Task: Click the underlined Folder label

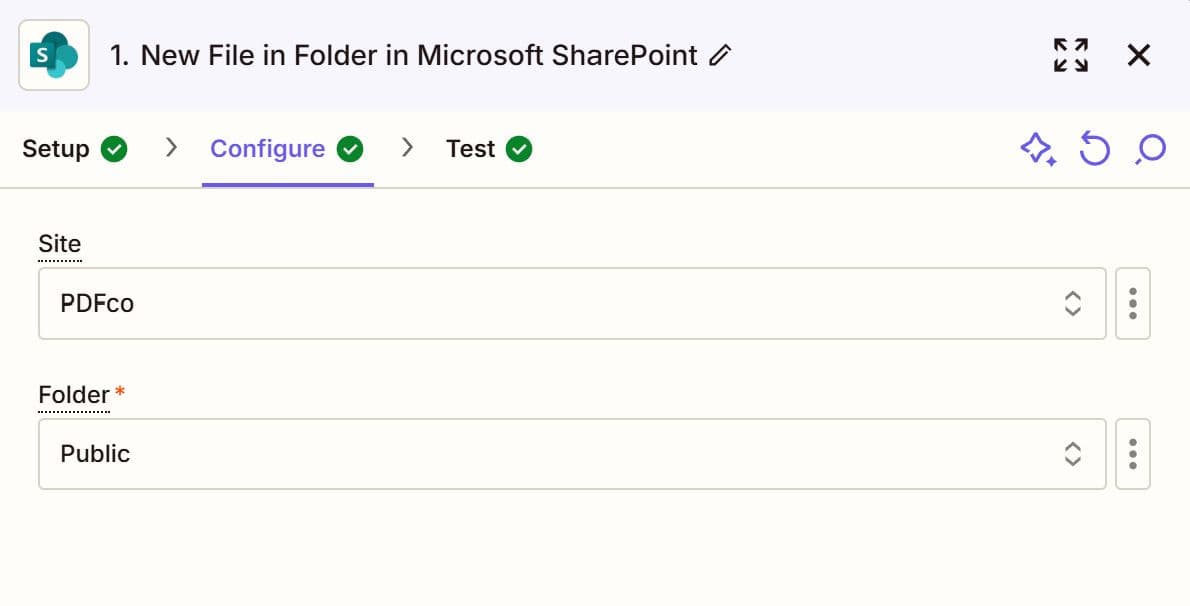Action: (72, 394)
